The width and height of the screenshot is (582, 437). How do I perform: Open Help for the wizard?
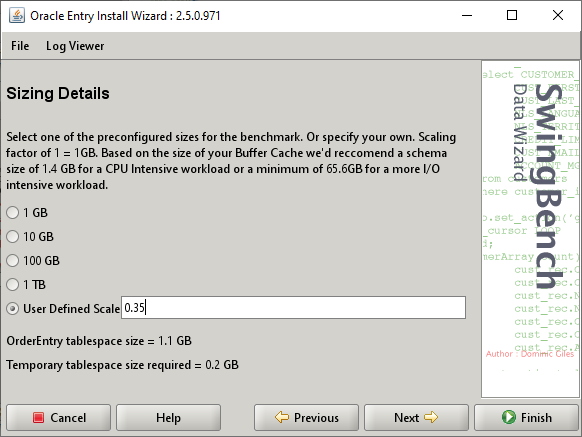coord(169,418)
